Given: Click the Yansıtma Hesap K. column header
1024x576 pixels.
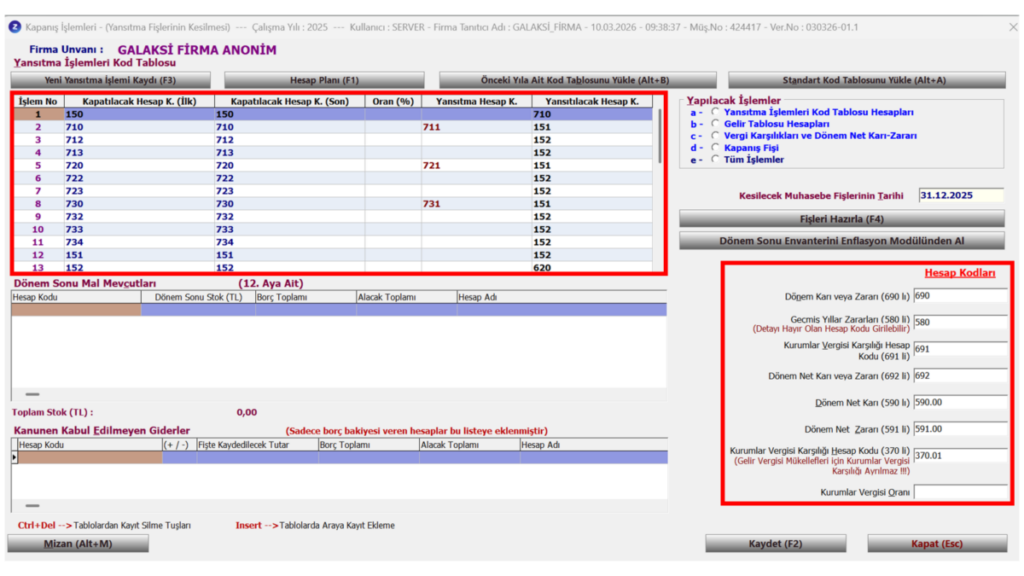Looking at the screenshot, I should [x=477, y=101].
